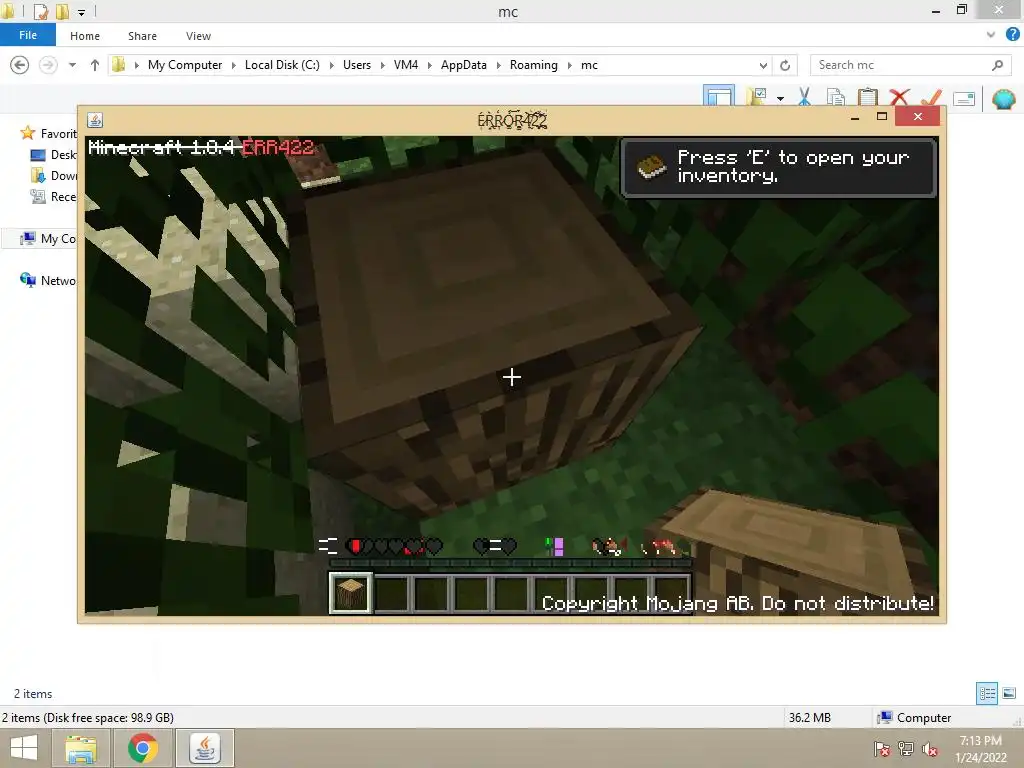Launch Chrome from the taskbar
The width and height of the screenshot is (1024, 768).
(x=143, y=748)
